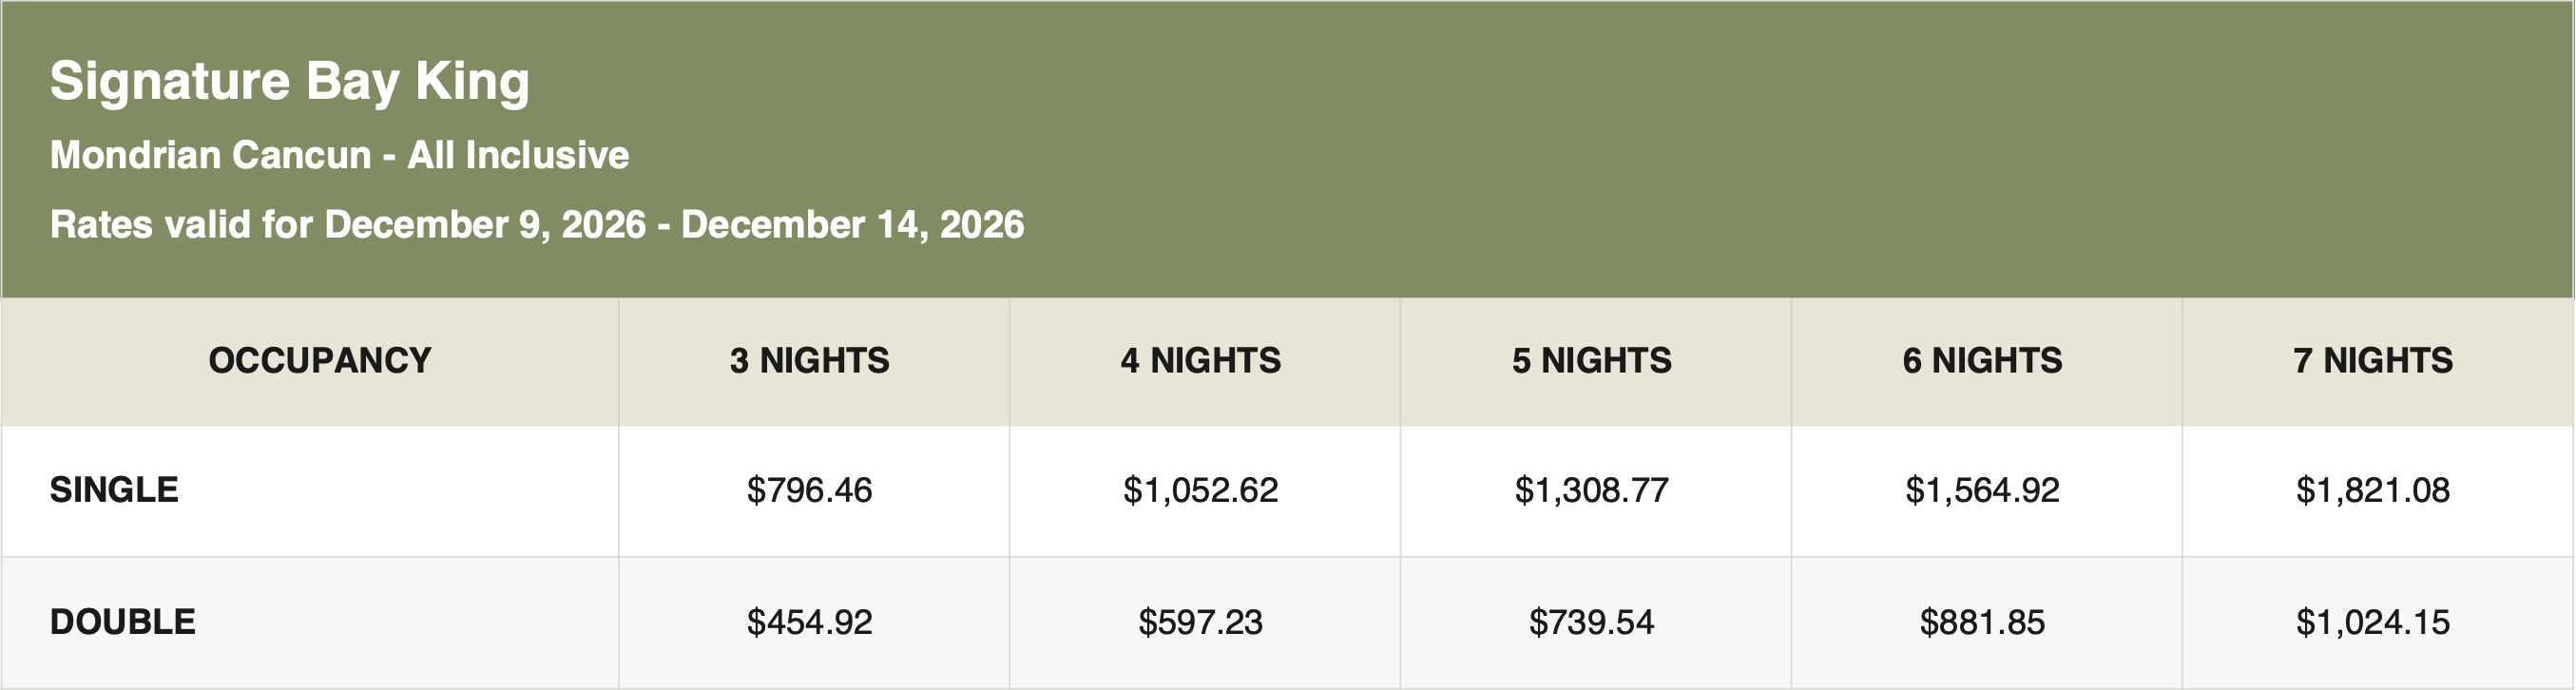Select the 5 NIGHTS column header
Image resolution: width=2576 pixels, height=690 pixels.
1592,360
